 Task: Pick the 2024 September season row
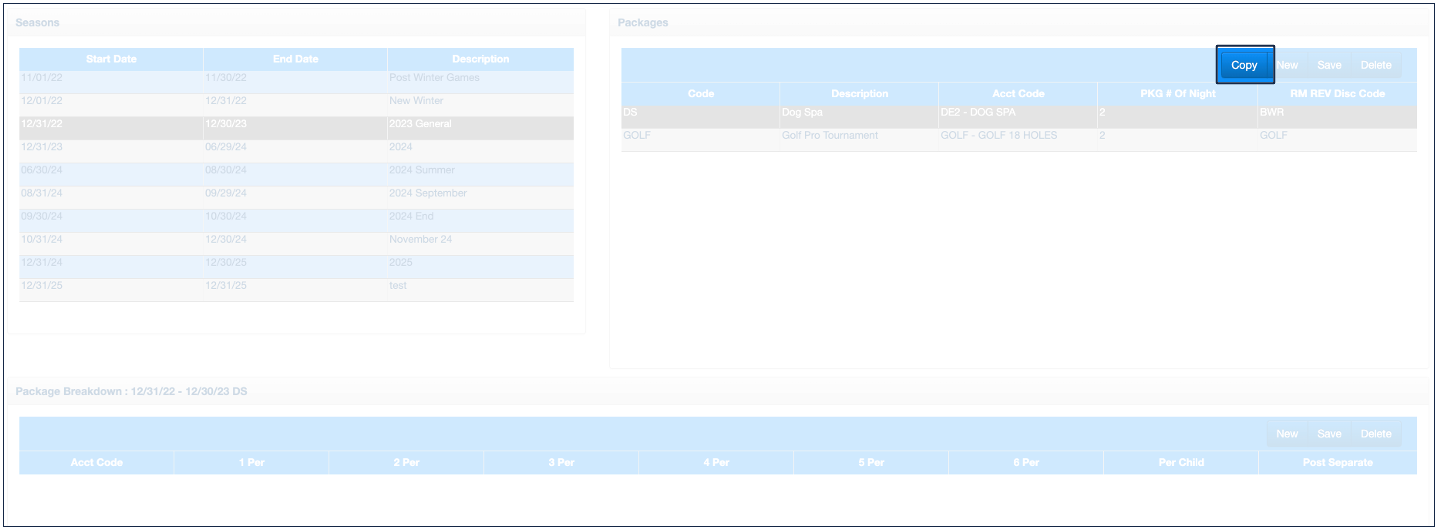coord(296,193)
